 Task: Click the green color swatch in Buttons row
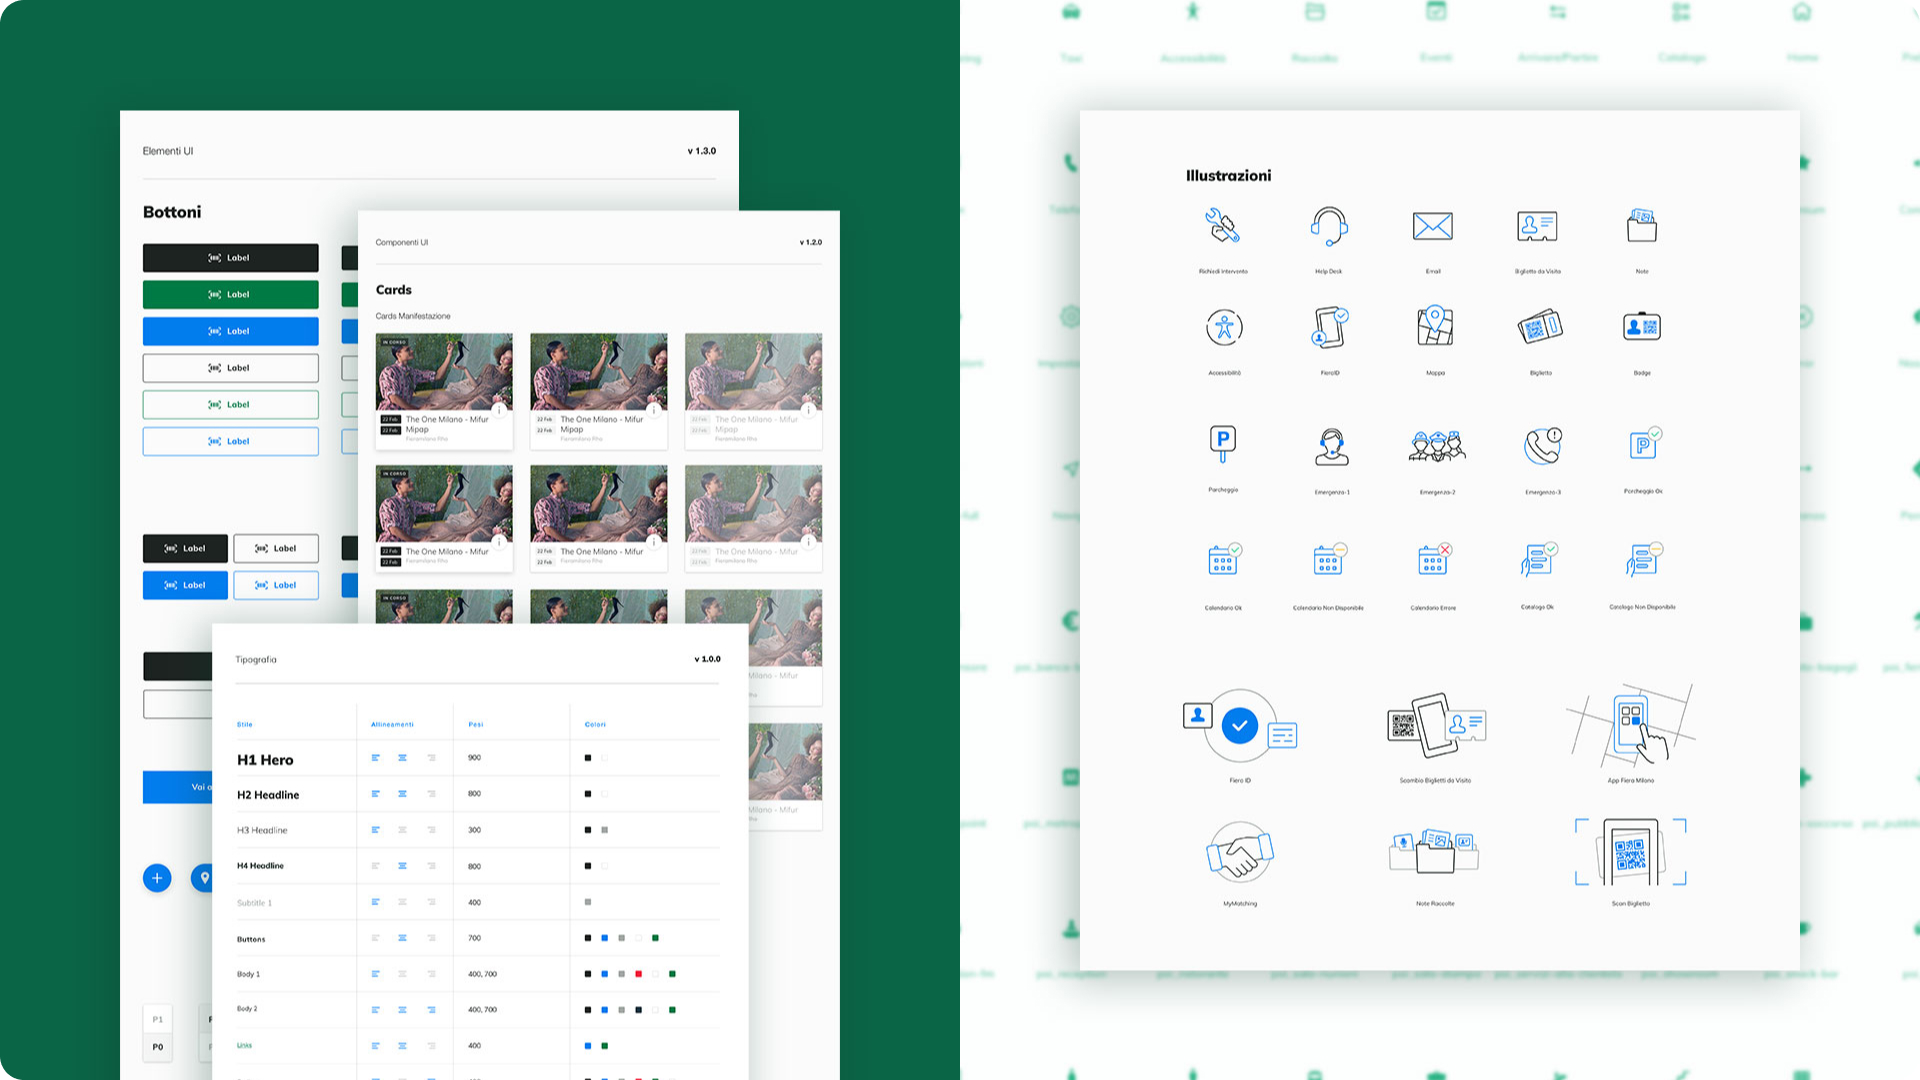click(655, 938)
